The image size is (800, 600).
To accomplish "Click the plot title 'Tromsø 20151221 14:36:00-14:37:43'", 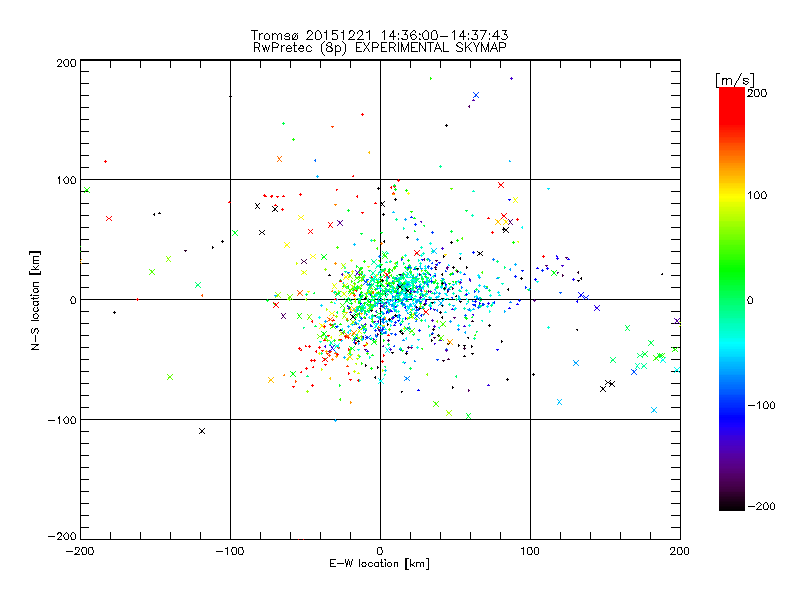I will pyautogui.click(x=379, y=35).
